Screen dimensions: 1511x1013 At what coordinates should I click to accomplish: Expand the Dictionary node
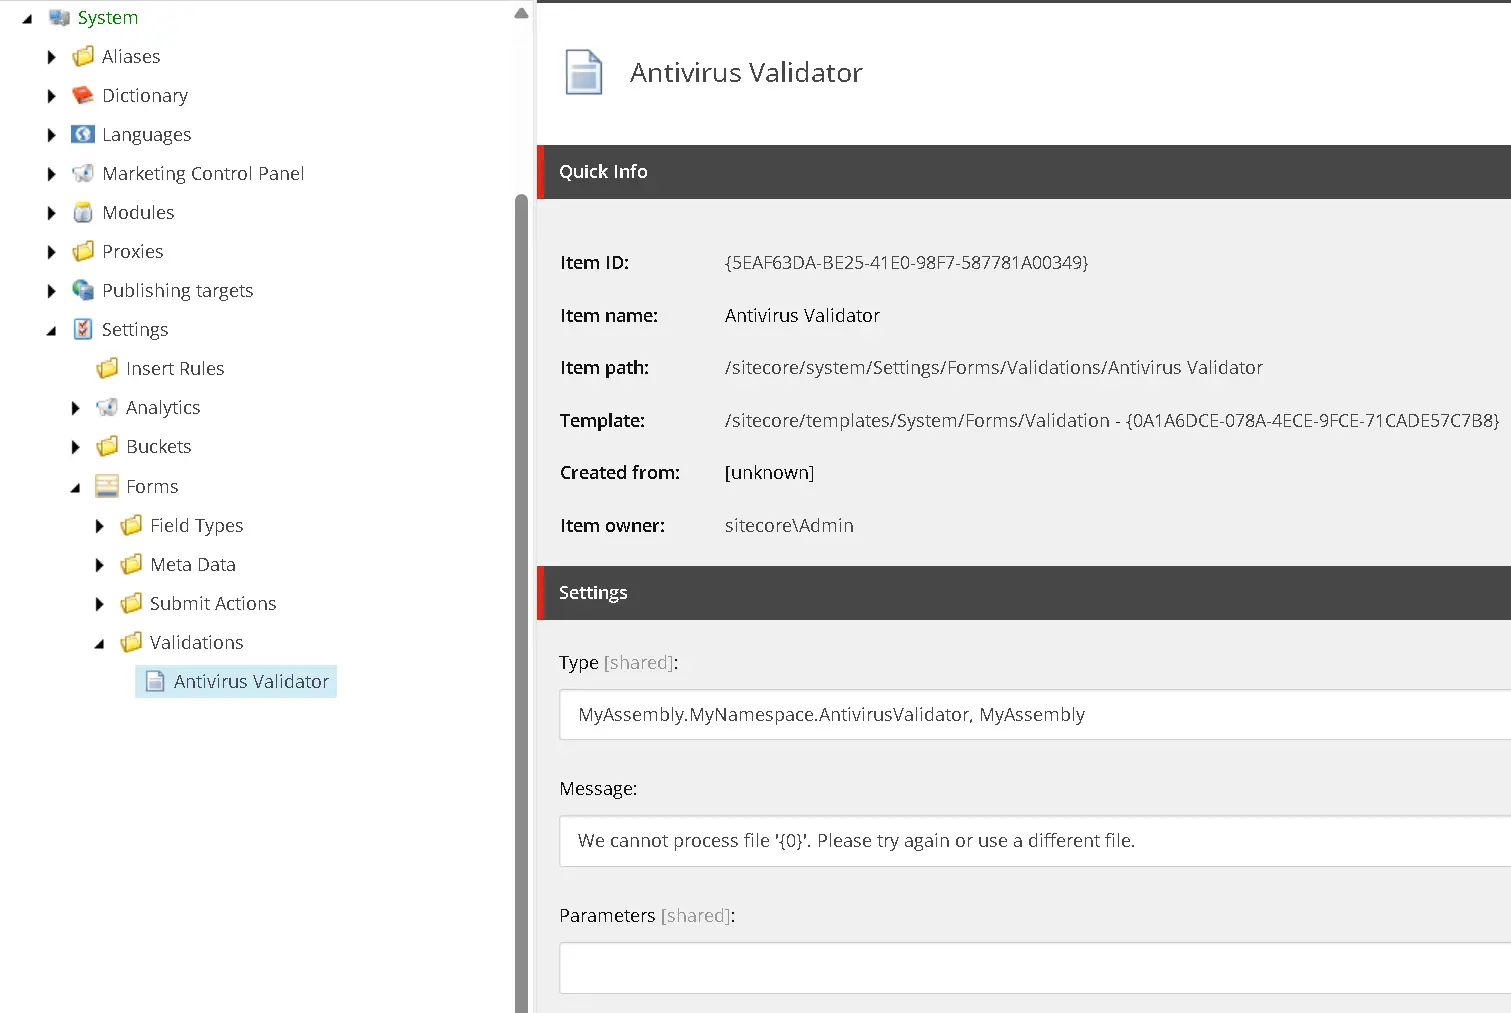coord(51,96)
